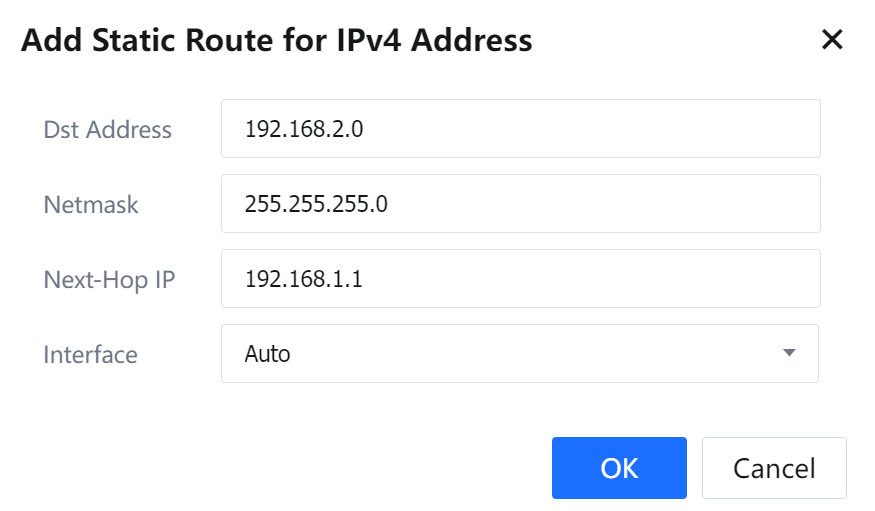Click the Interface label

(91, 353)
